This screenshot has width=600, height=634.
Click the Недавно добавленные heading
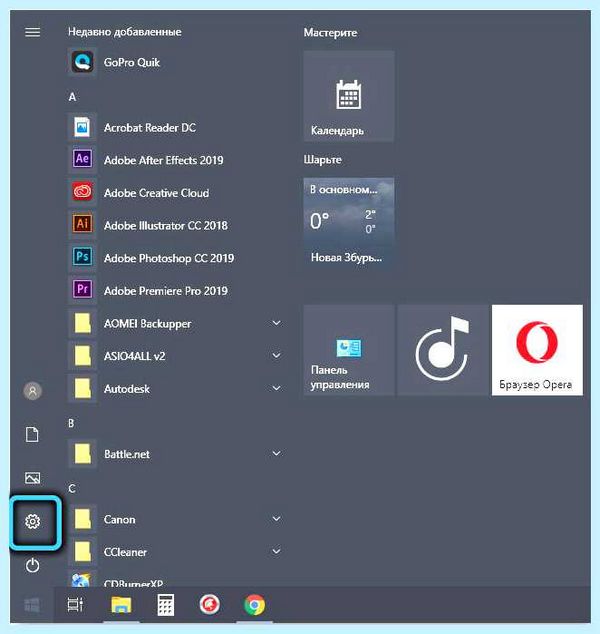pyautogui.click(x=125, y=32)
